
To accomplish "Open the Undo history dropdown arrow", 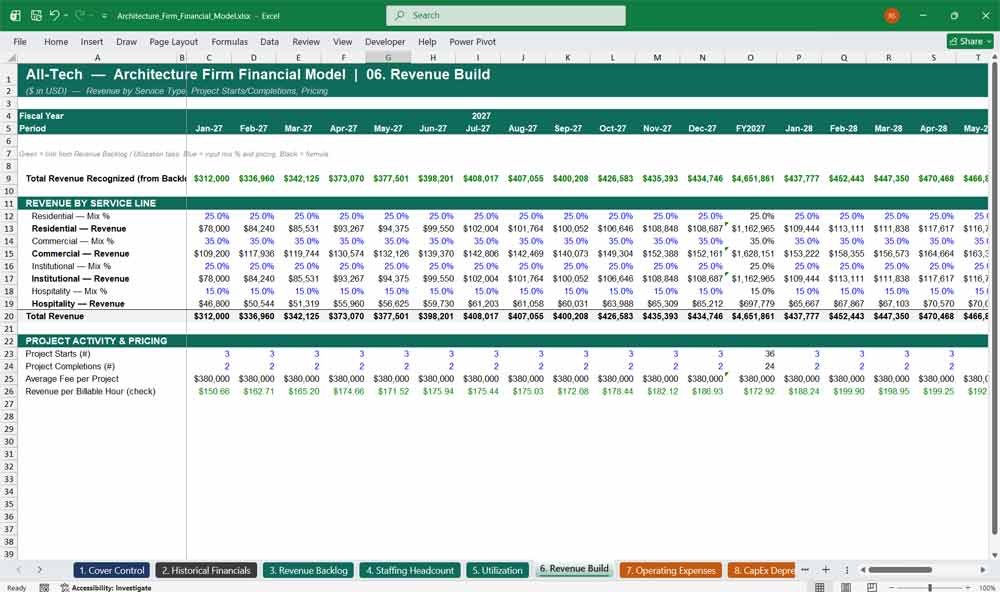I will 66,15.
